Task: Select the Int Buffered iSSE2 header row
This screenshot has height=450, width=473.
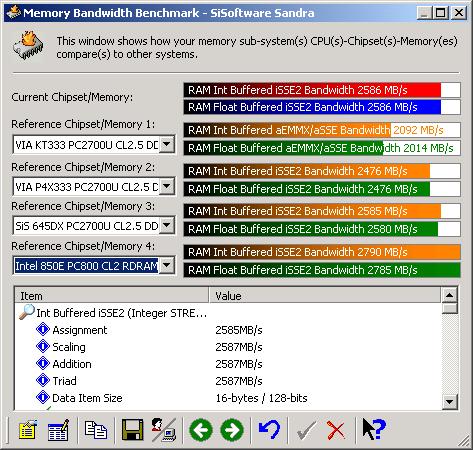Action: click(228, 313)
